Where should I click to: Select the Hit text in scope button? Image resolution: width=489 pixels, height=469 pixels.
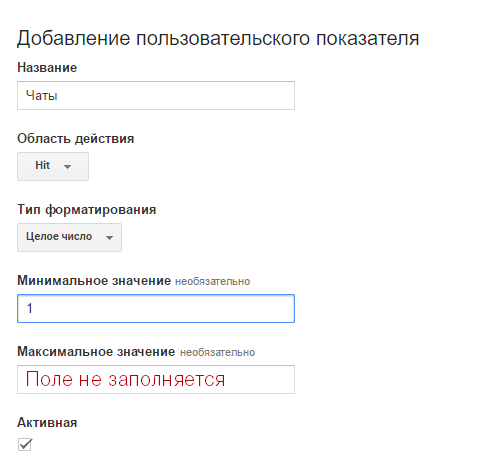coord(42,165)
